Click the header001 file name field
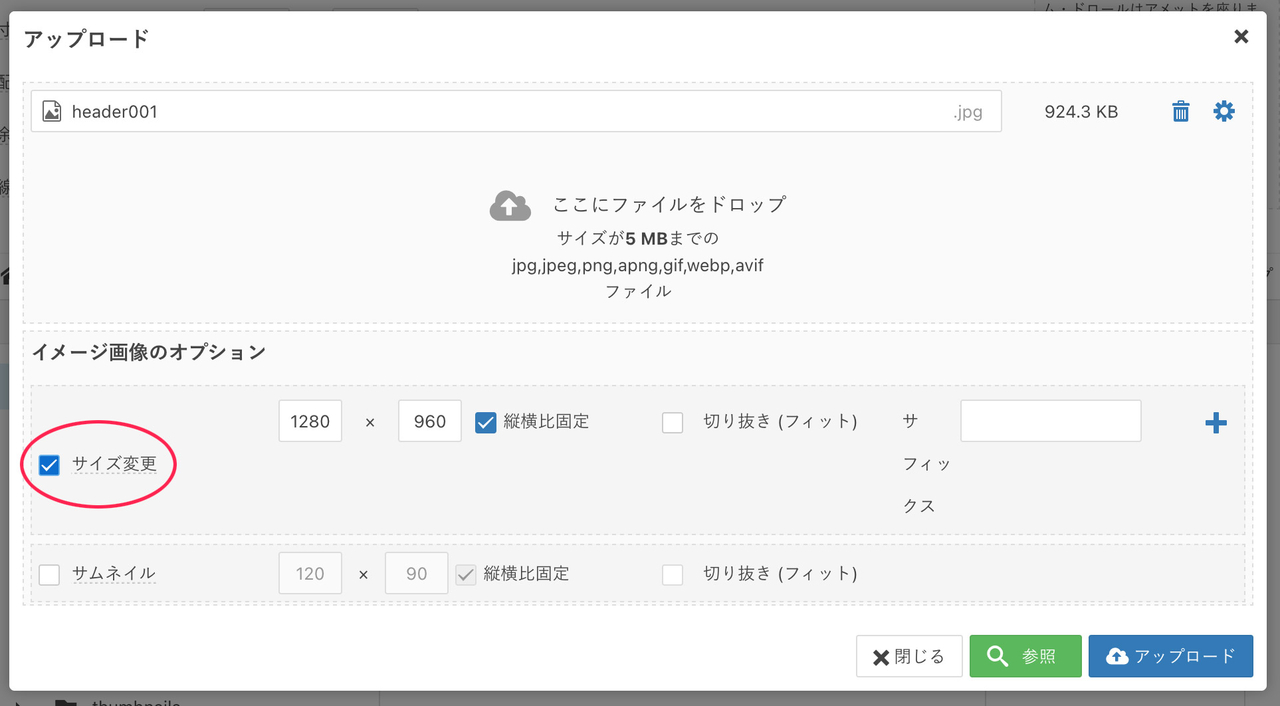 (500, 112)
